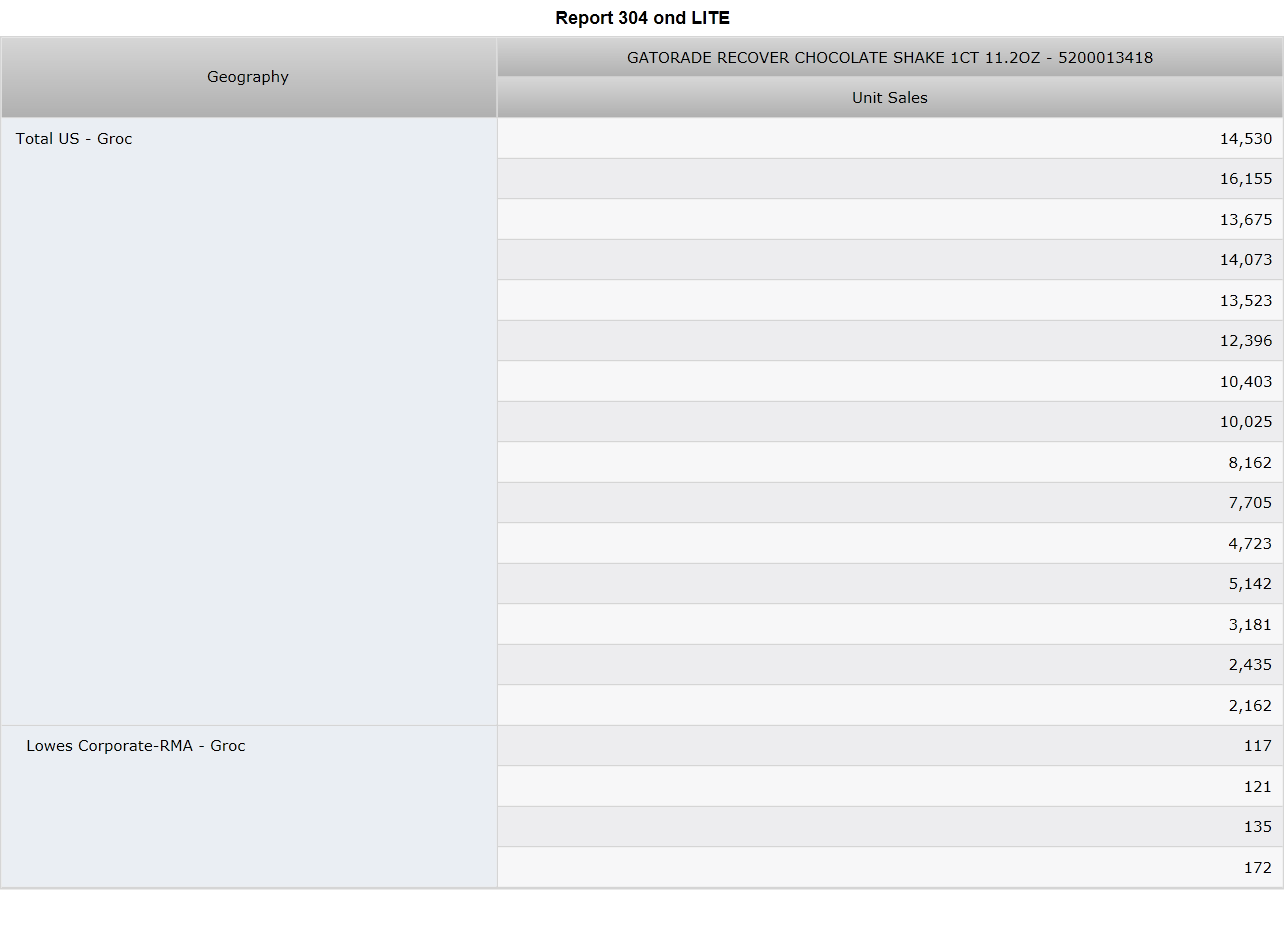1284x946 pixels.
Task: Click the 14,530 unit sales cell
Action: coord(890,138)
